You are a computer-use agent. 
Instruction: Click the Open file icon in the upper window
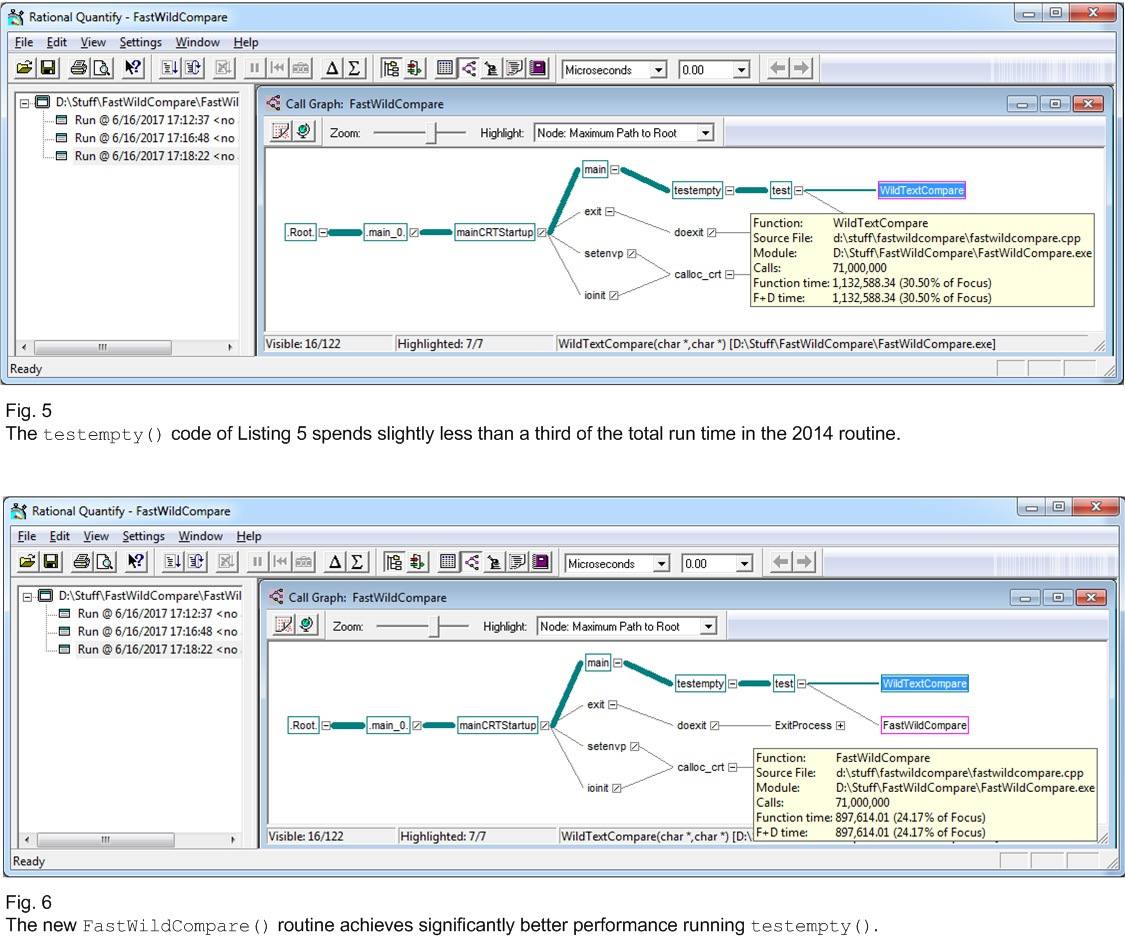[x=23, y=69]
